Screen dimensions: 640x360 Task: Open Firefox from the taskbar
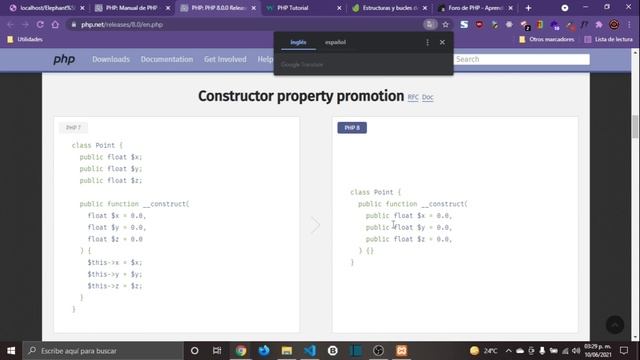tap(264, 351)
